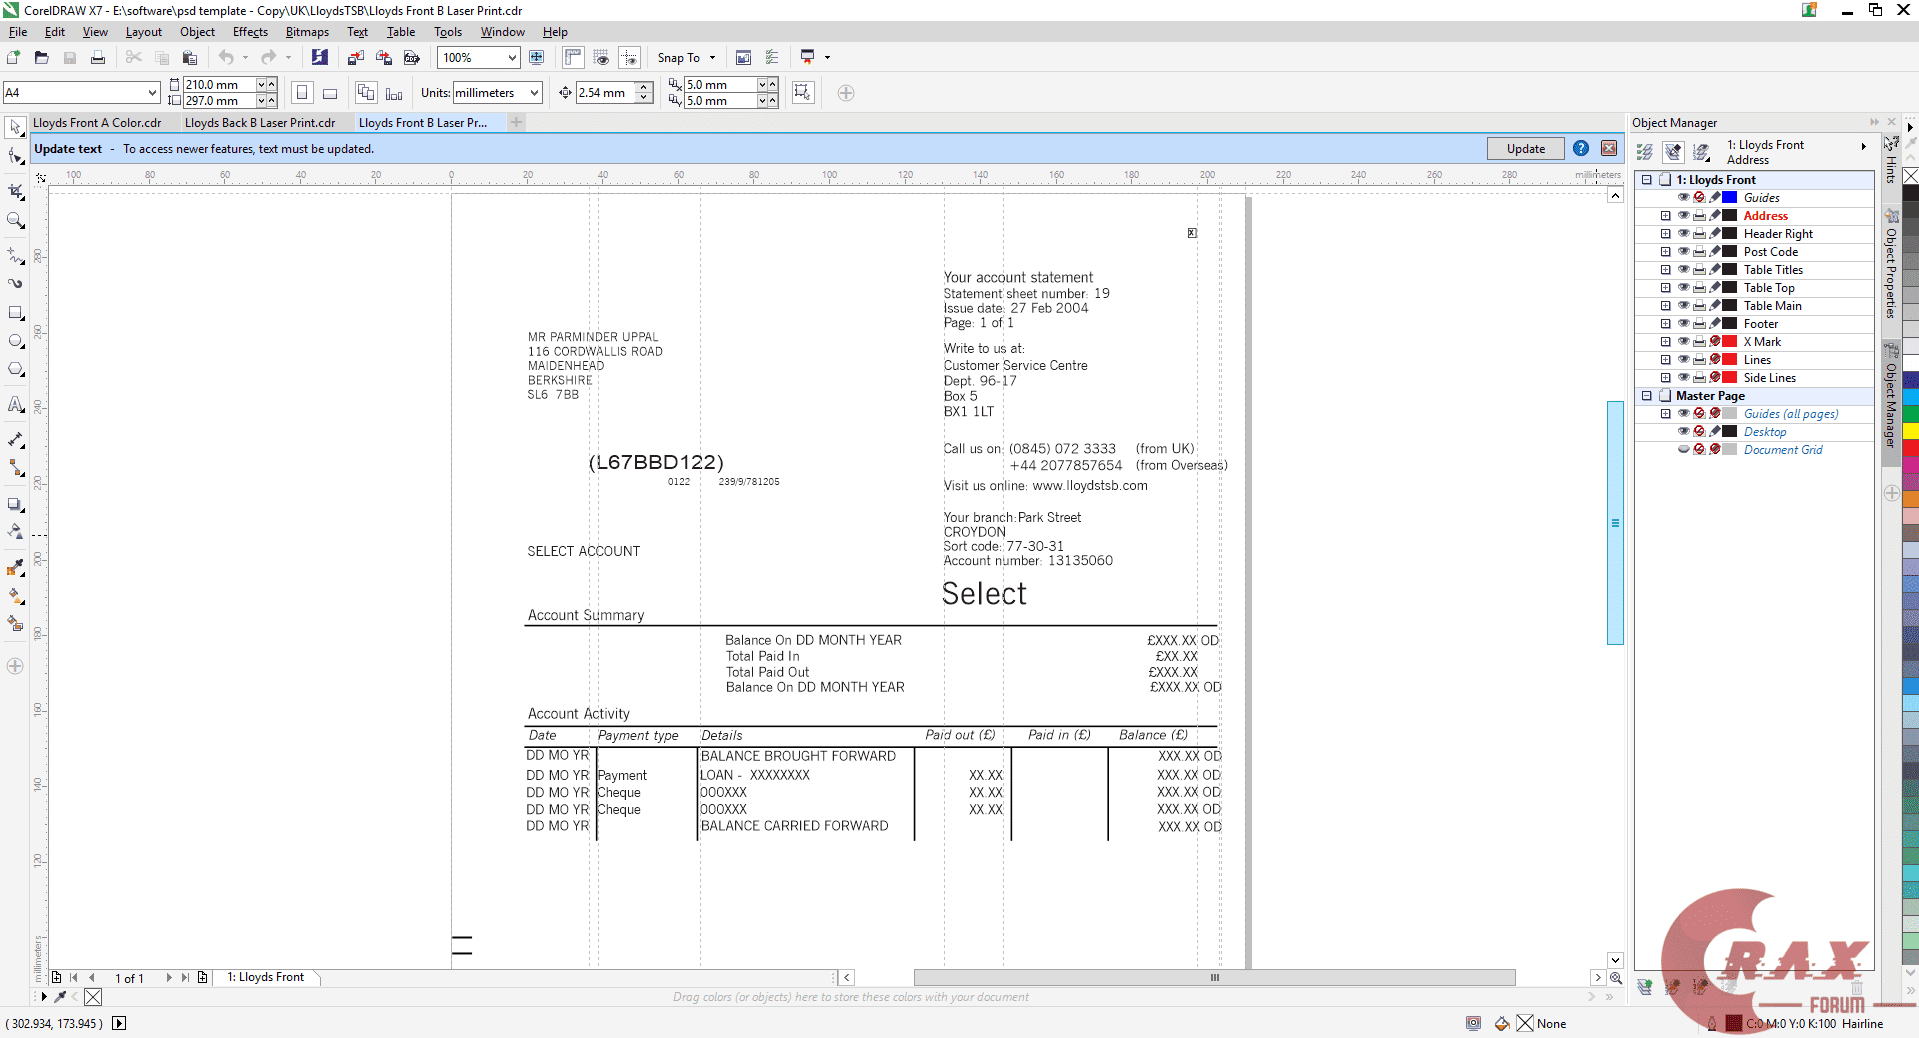Click the Publish to PDF icon
This screenshot has width=1919, height=1038.
pyautogui.click(x=411, y=58)
